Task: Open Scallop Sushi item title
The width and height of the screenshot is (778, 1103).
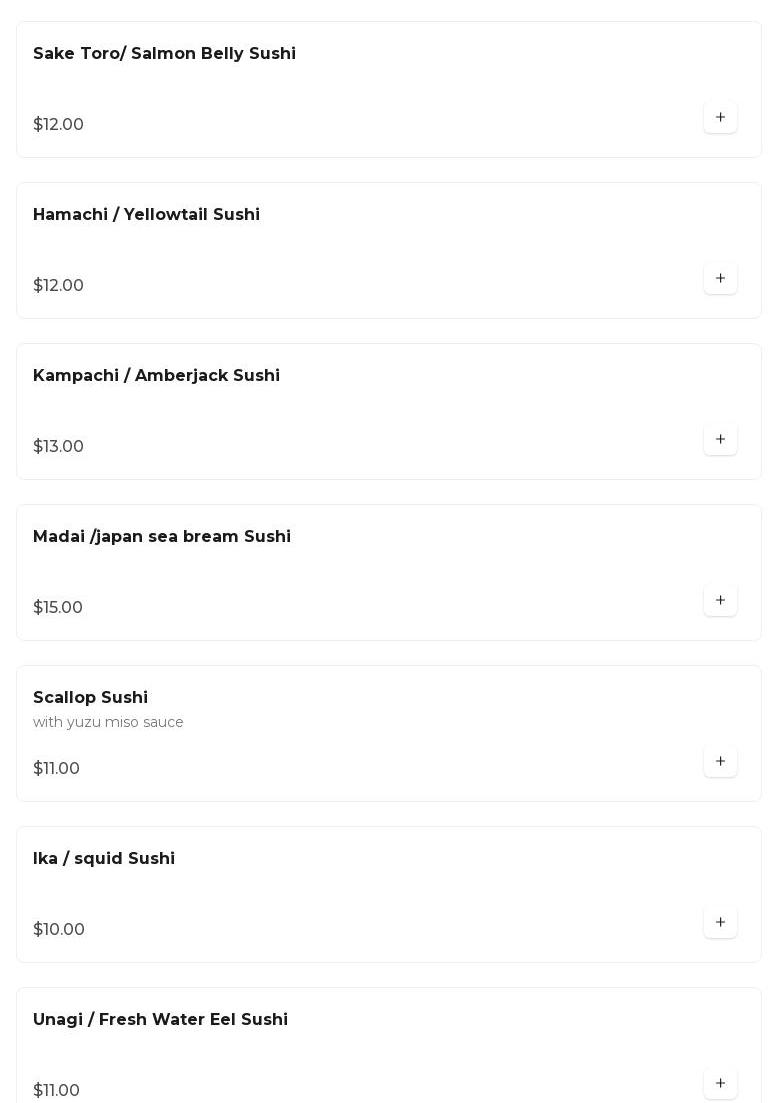Action: coord(90,698)
